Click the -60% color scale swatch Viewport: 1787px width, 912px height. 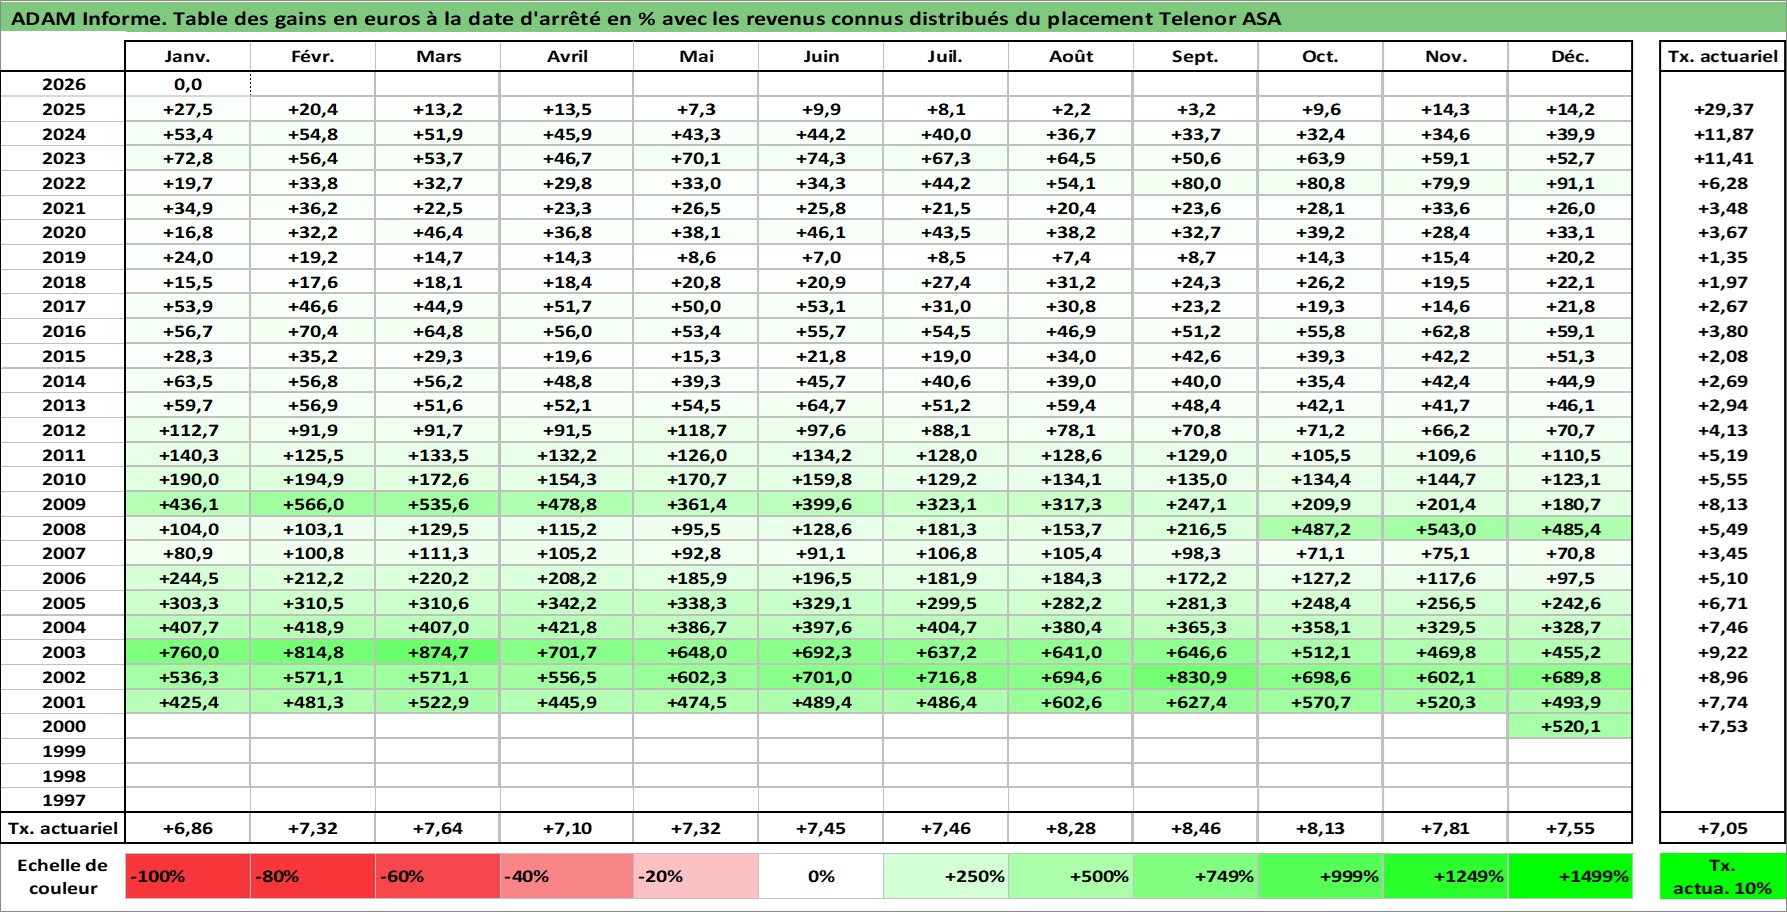tap(438, 876)
